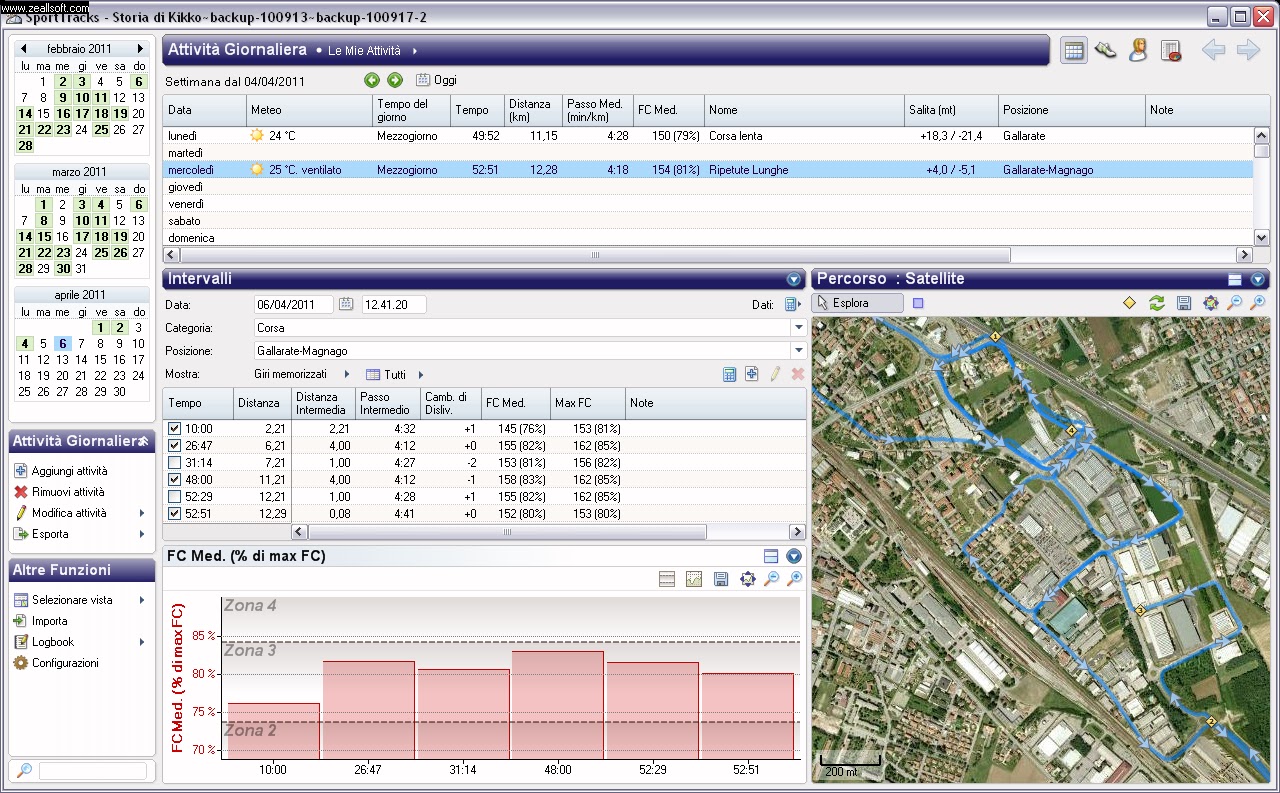The width and height of the screenshot is (1280, 793).
Task: Zoom in on the FC Med chart
Action: 795,579
